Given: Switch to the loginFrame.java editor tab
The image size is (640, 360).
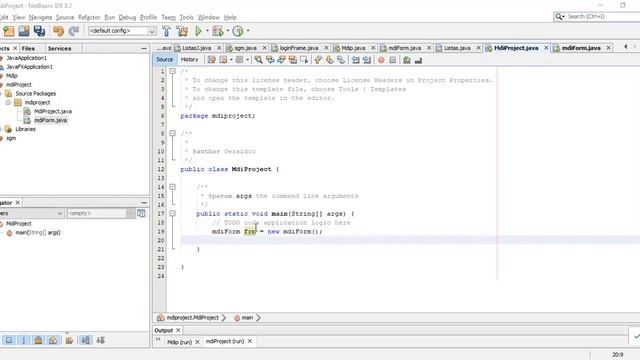Looking at the screenshot, I should coord(299,48).
